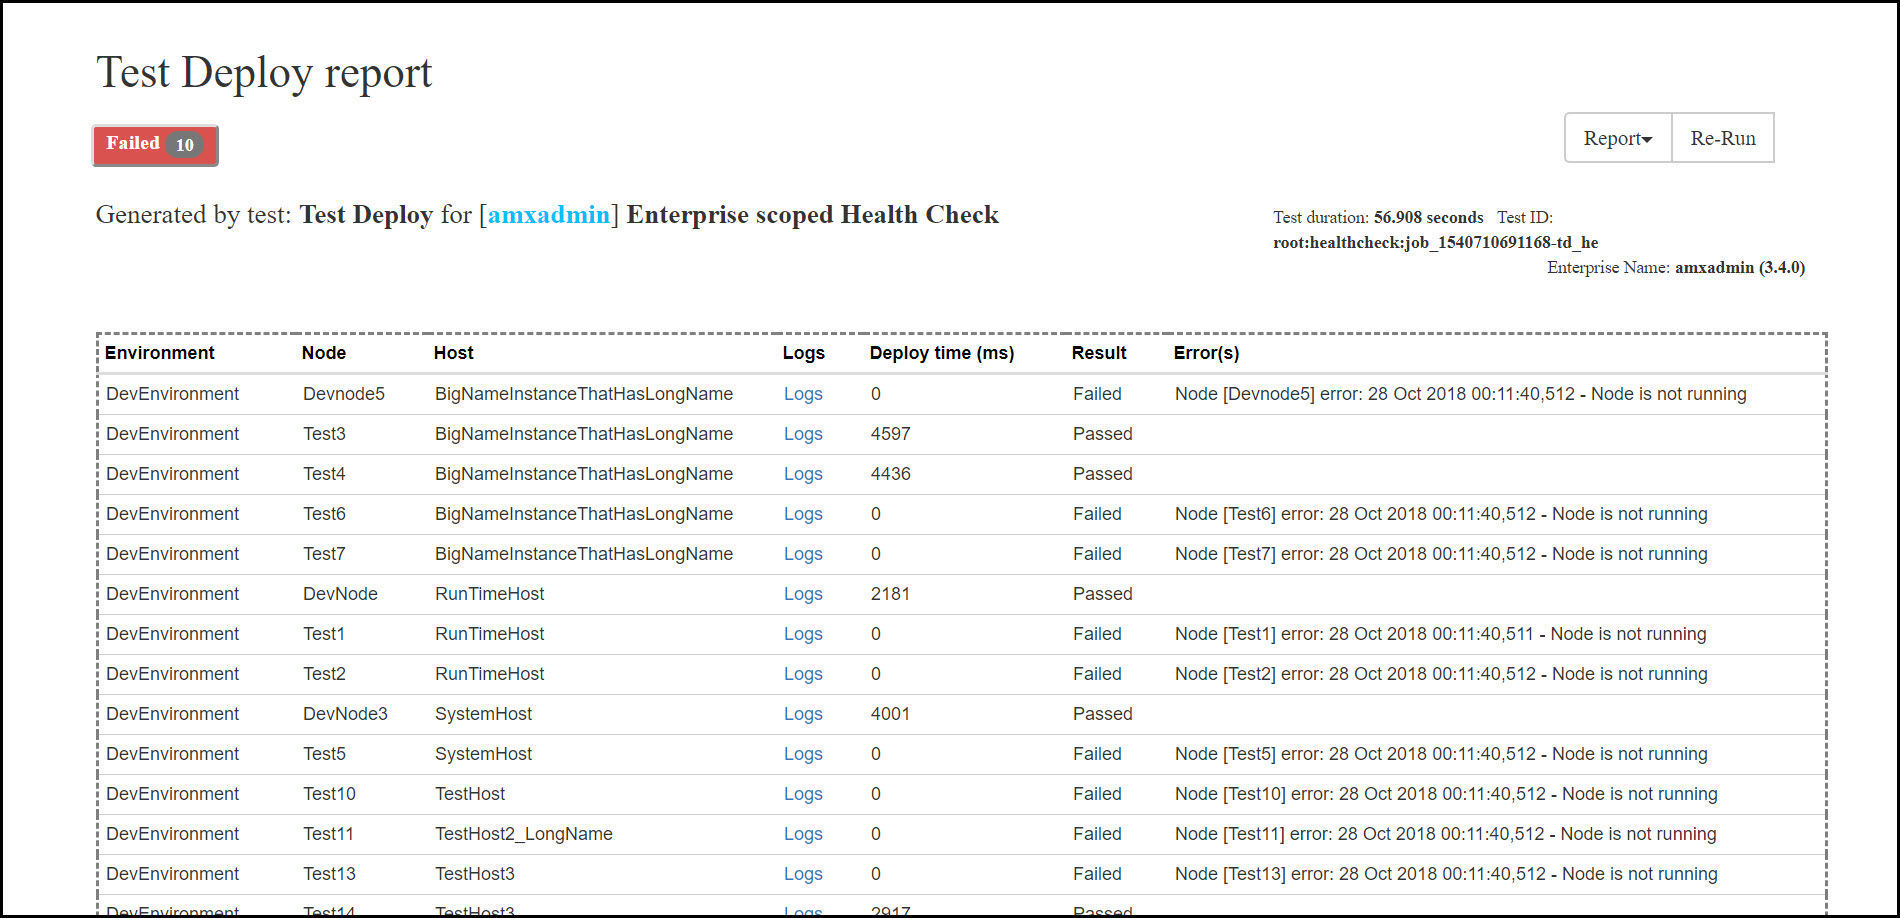Click the Error(s) column header
This screenshot has width=1900, height=918.
(1206, 353)
